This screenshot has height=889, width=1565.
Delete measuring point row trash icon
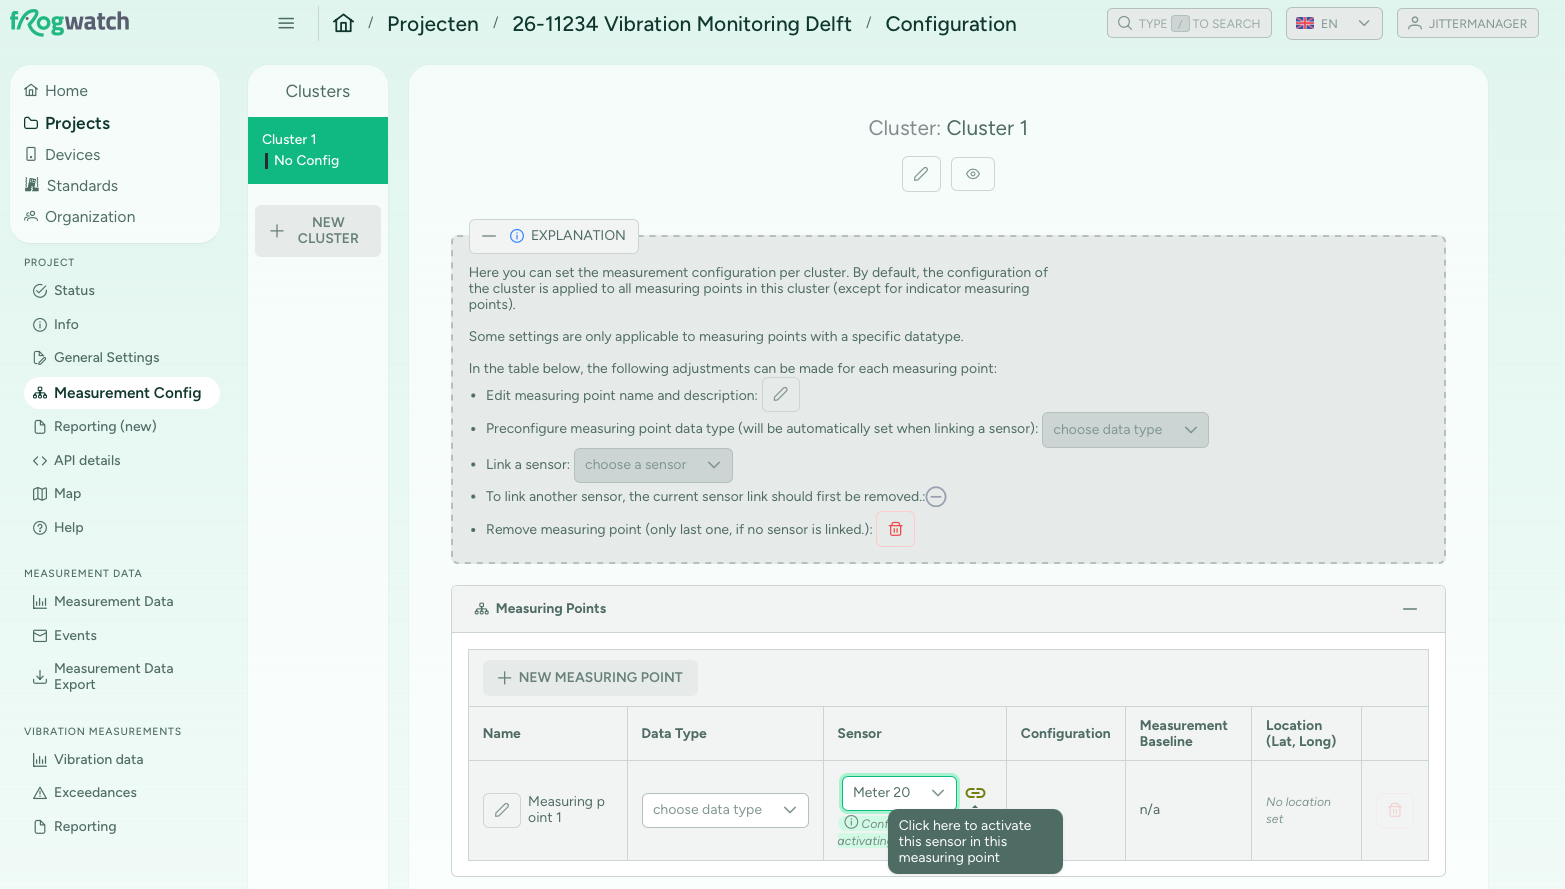1395,810
